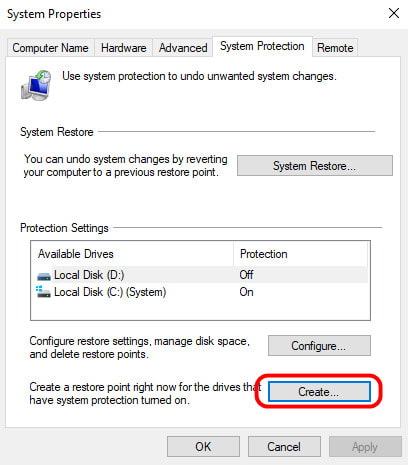Select the Local Disk (C:) (System) row

[x=200, y=292]
